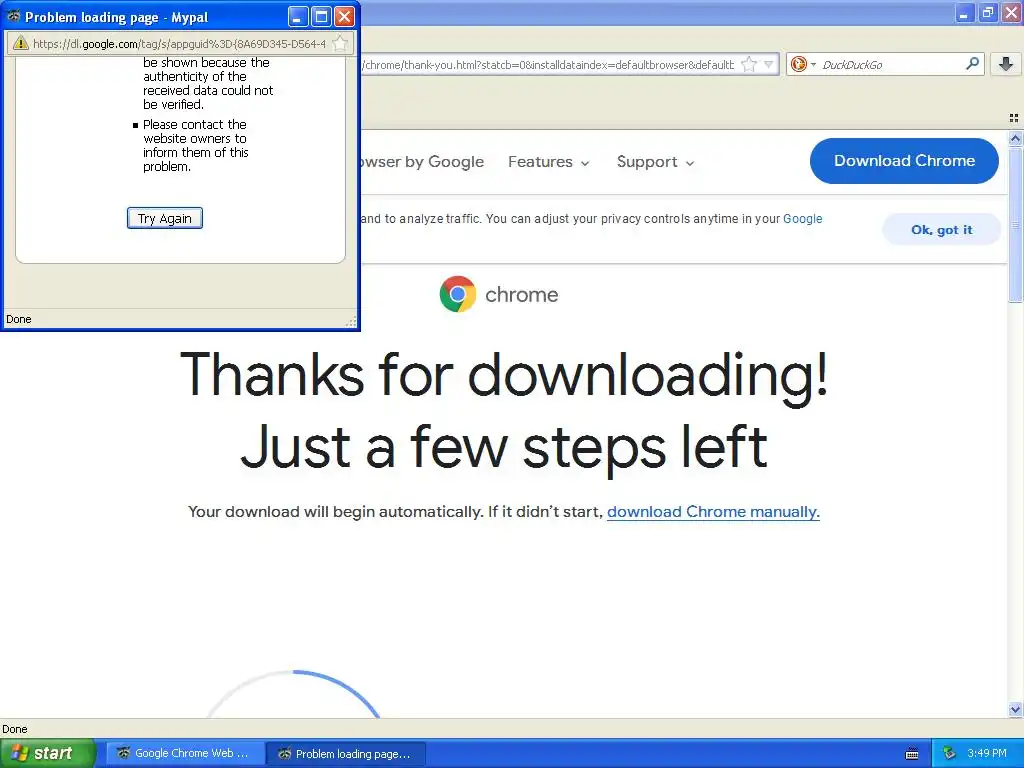1024x768 pixels.
Task: Open the Windows start button
Action: (x=48, y=753)
